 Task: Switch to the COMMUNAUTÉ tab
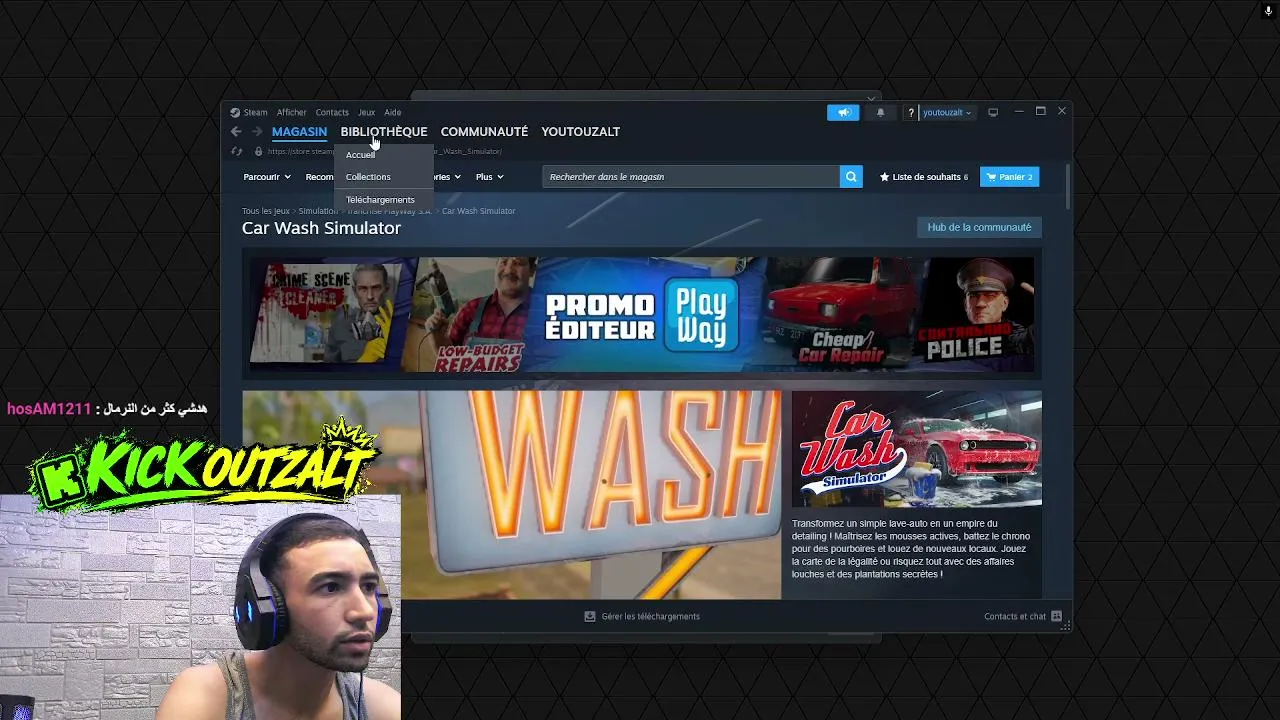[484, 131]
